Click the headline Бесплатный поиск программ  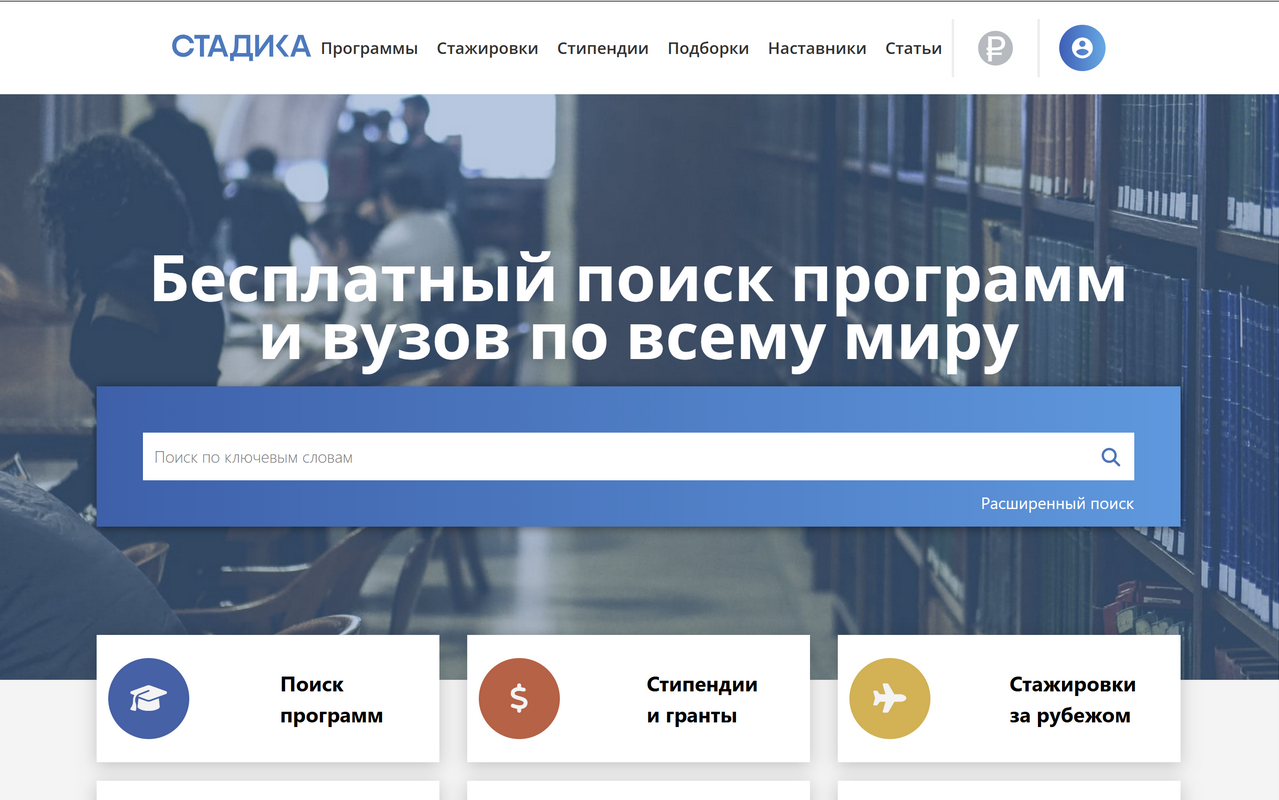[x=638, y=281]
